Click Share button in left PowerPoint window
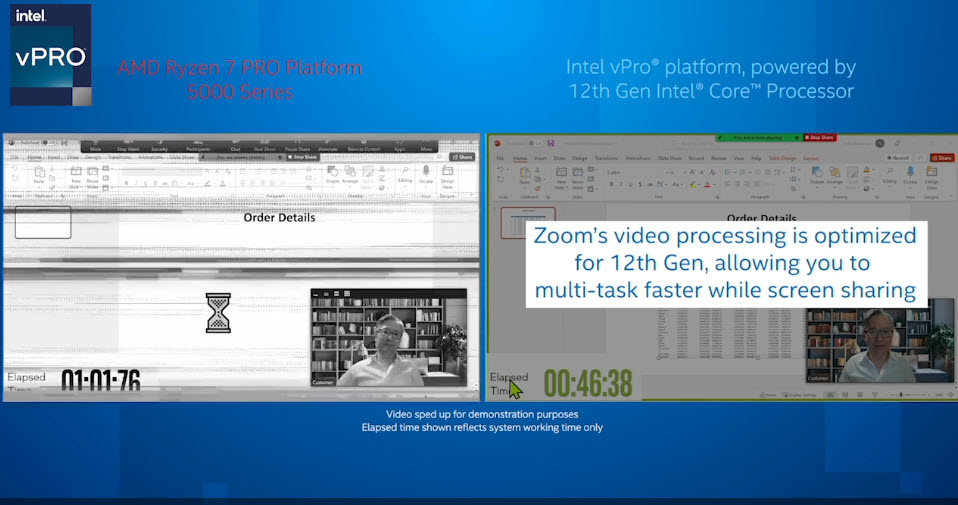Viewport: 958px width, 505px height. pyautogui.click(x=462, y=157)
